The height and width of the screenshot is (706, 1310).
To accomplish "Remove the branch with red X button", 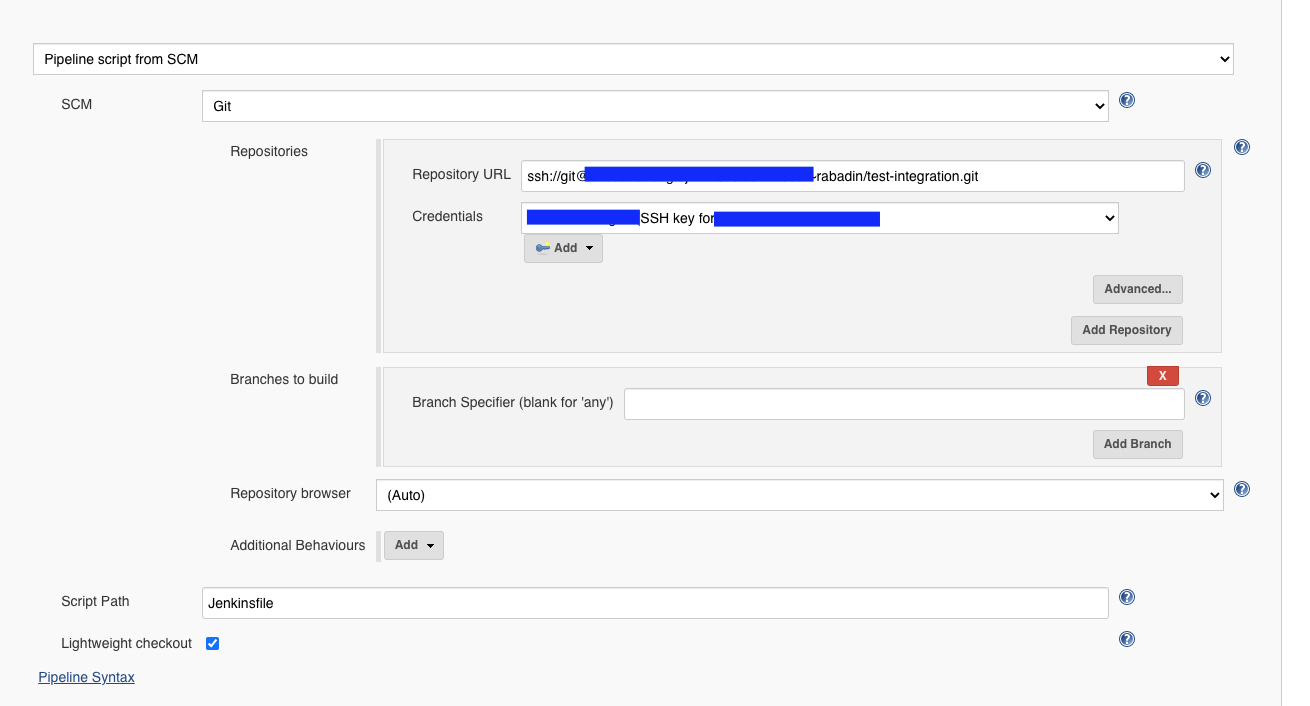I will [x=1162, y=375].
